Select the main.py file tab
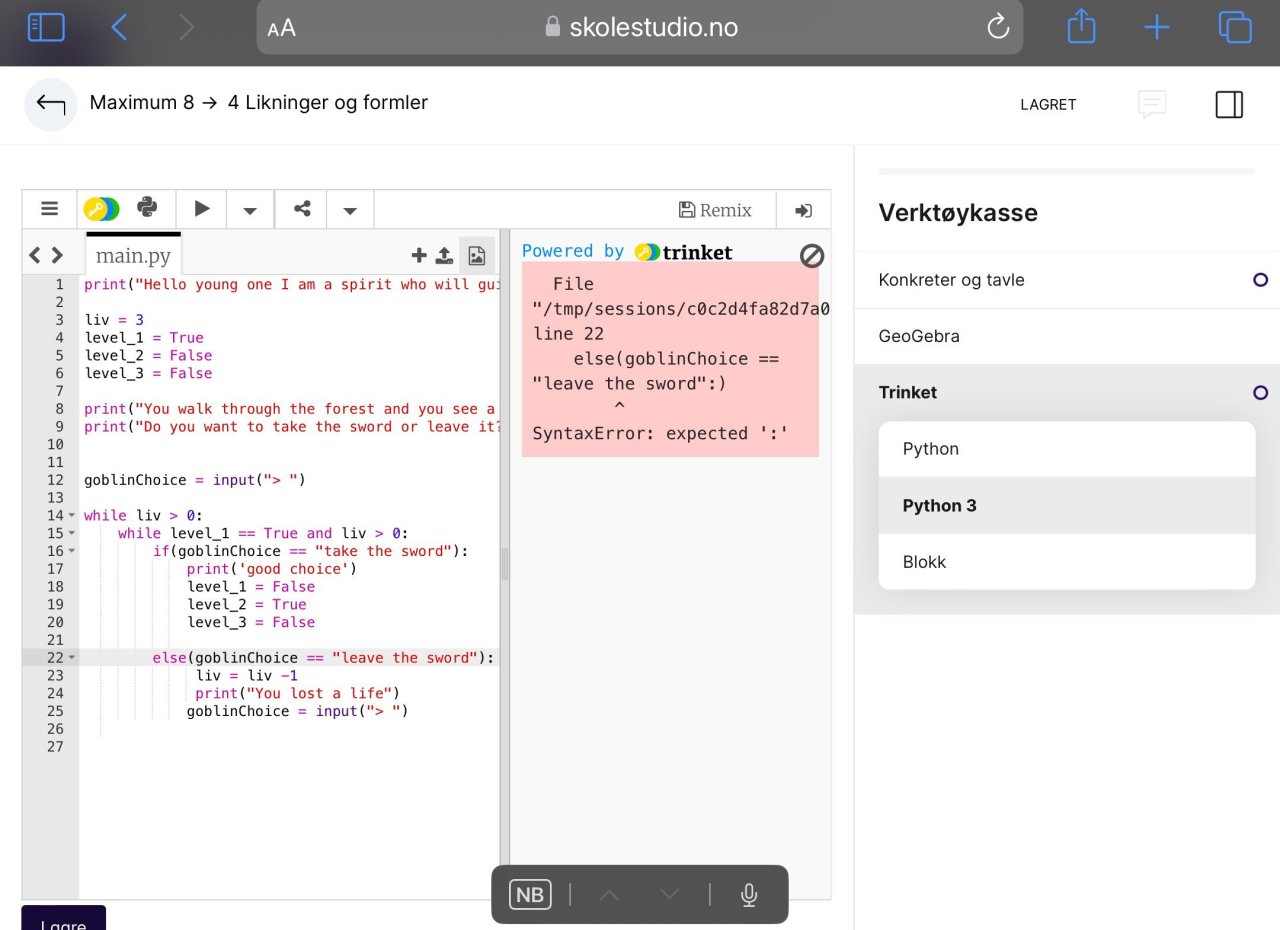Screen dimensions: 1280x930 tap(133, 256)
